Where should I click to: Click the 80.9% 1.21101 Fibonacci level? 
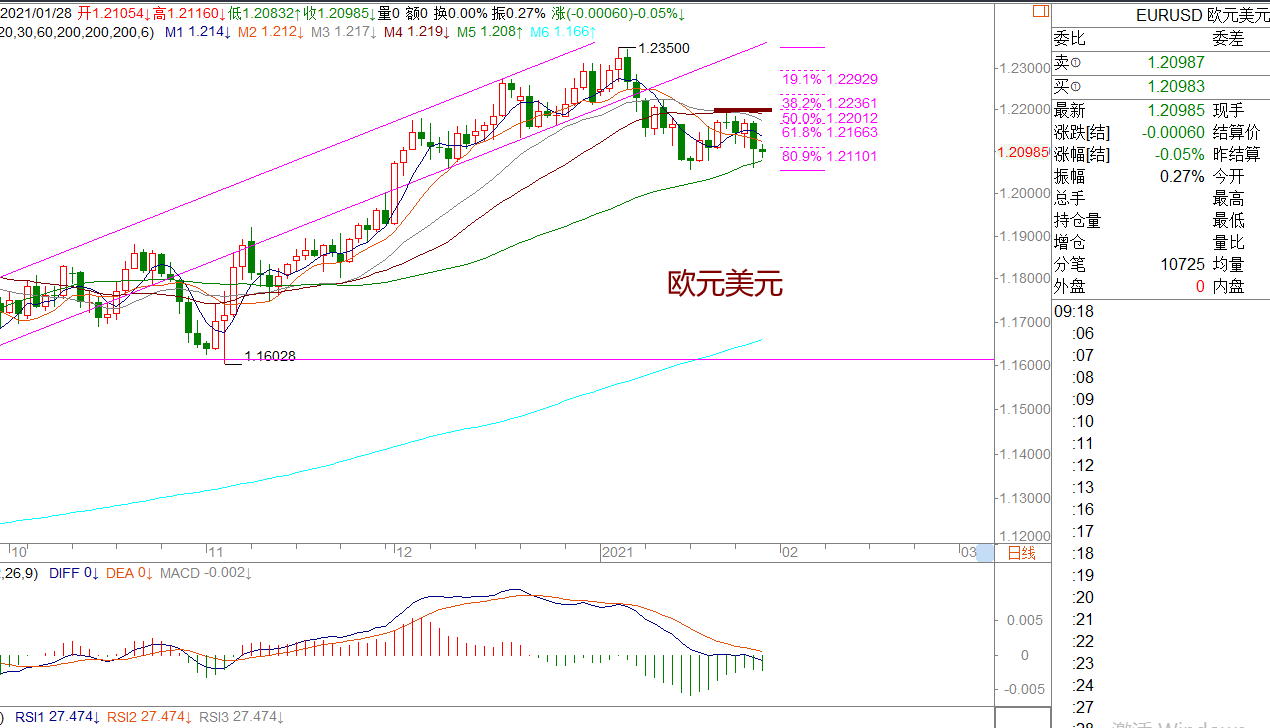pyautogui.click(x=830, y=156)
